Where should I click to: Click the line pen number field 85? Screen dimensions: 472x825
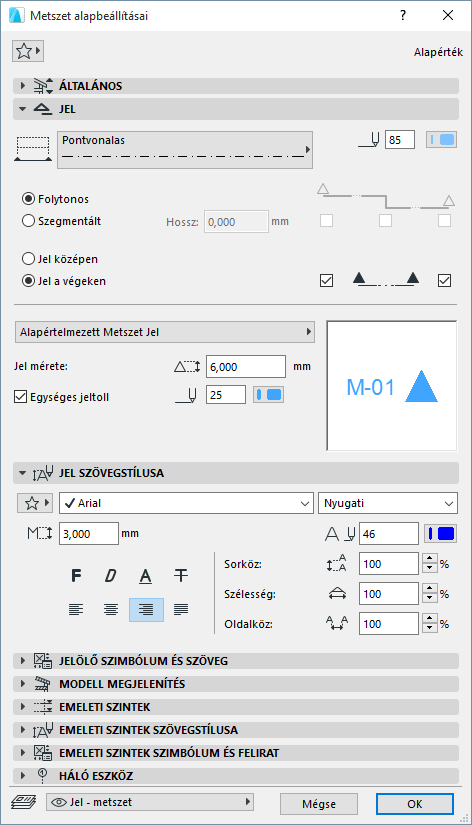click(399, 140)
